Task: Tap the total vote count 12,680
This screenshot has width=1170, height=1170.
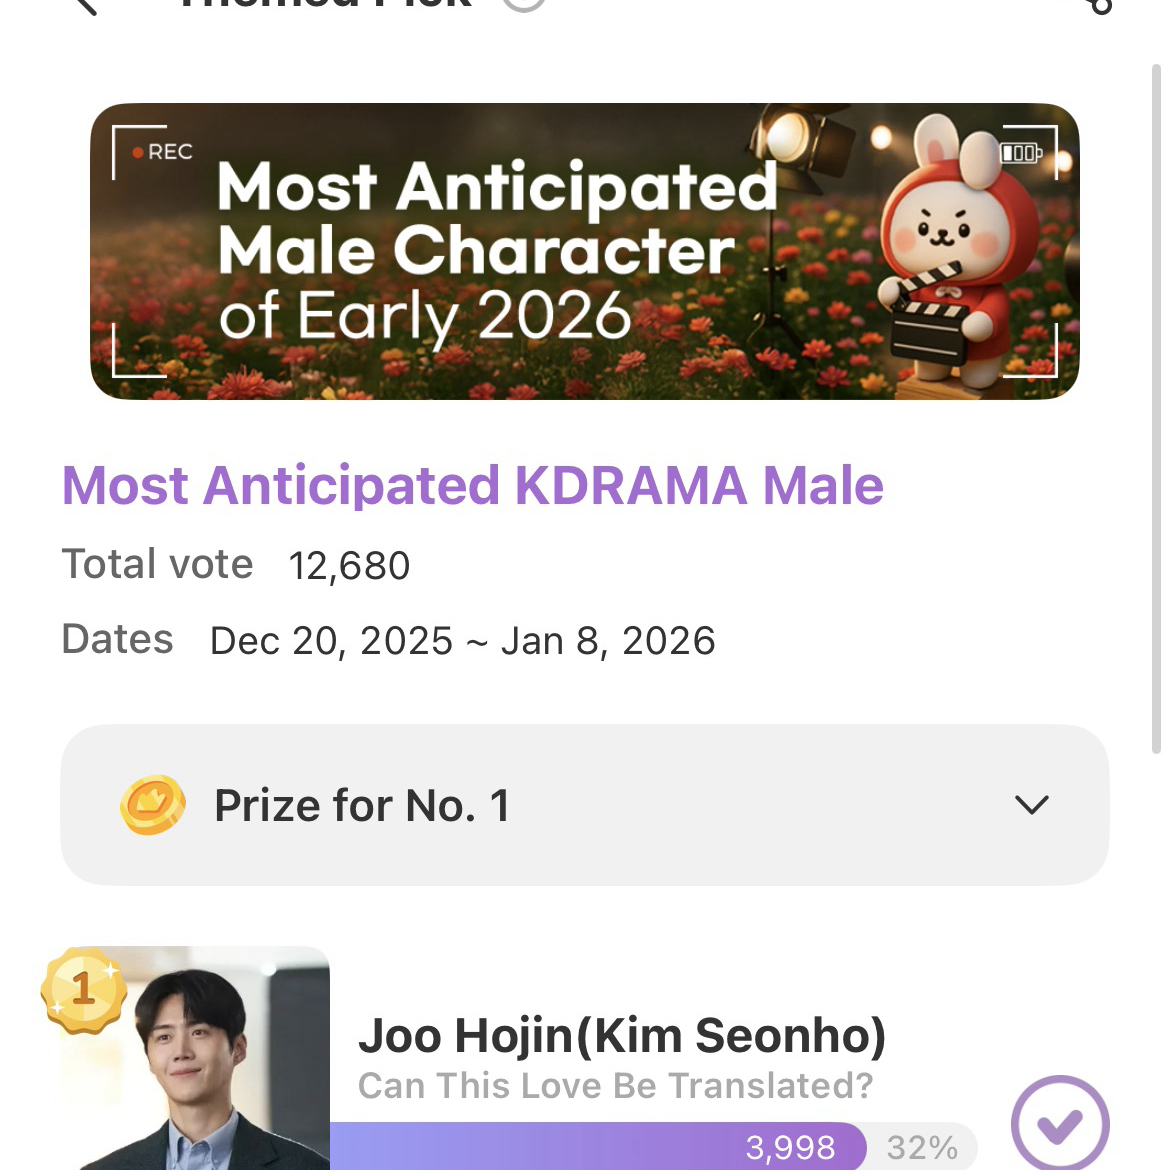Action: tap(349, 566)
